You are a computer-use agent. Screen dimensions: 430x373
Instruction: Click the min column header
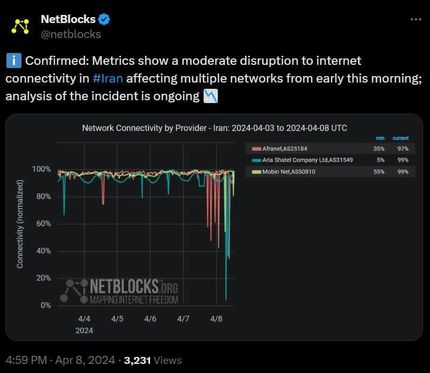tap(380, 138)
